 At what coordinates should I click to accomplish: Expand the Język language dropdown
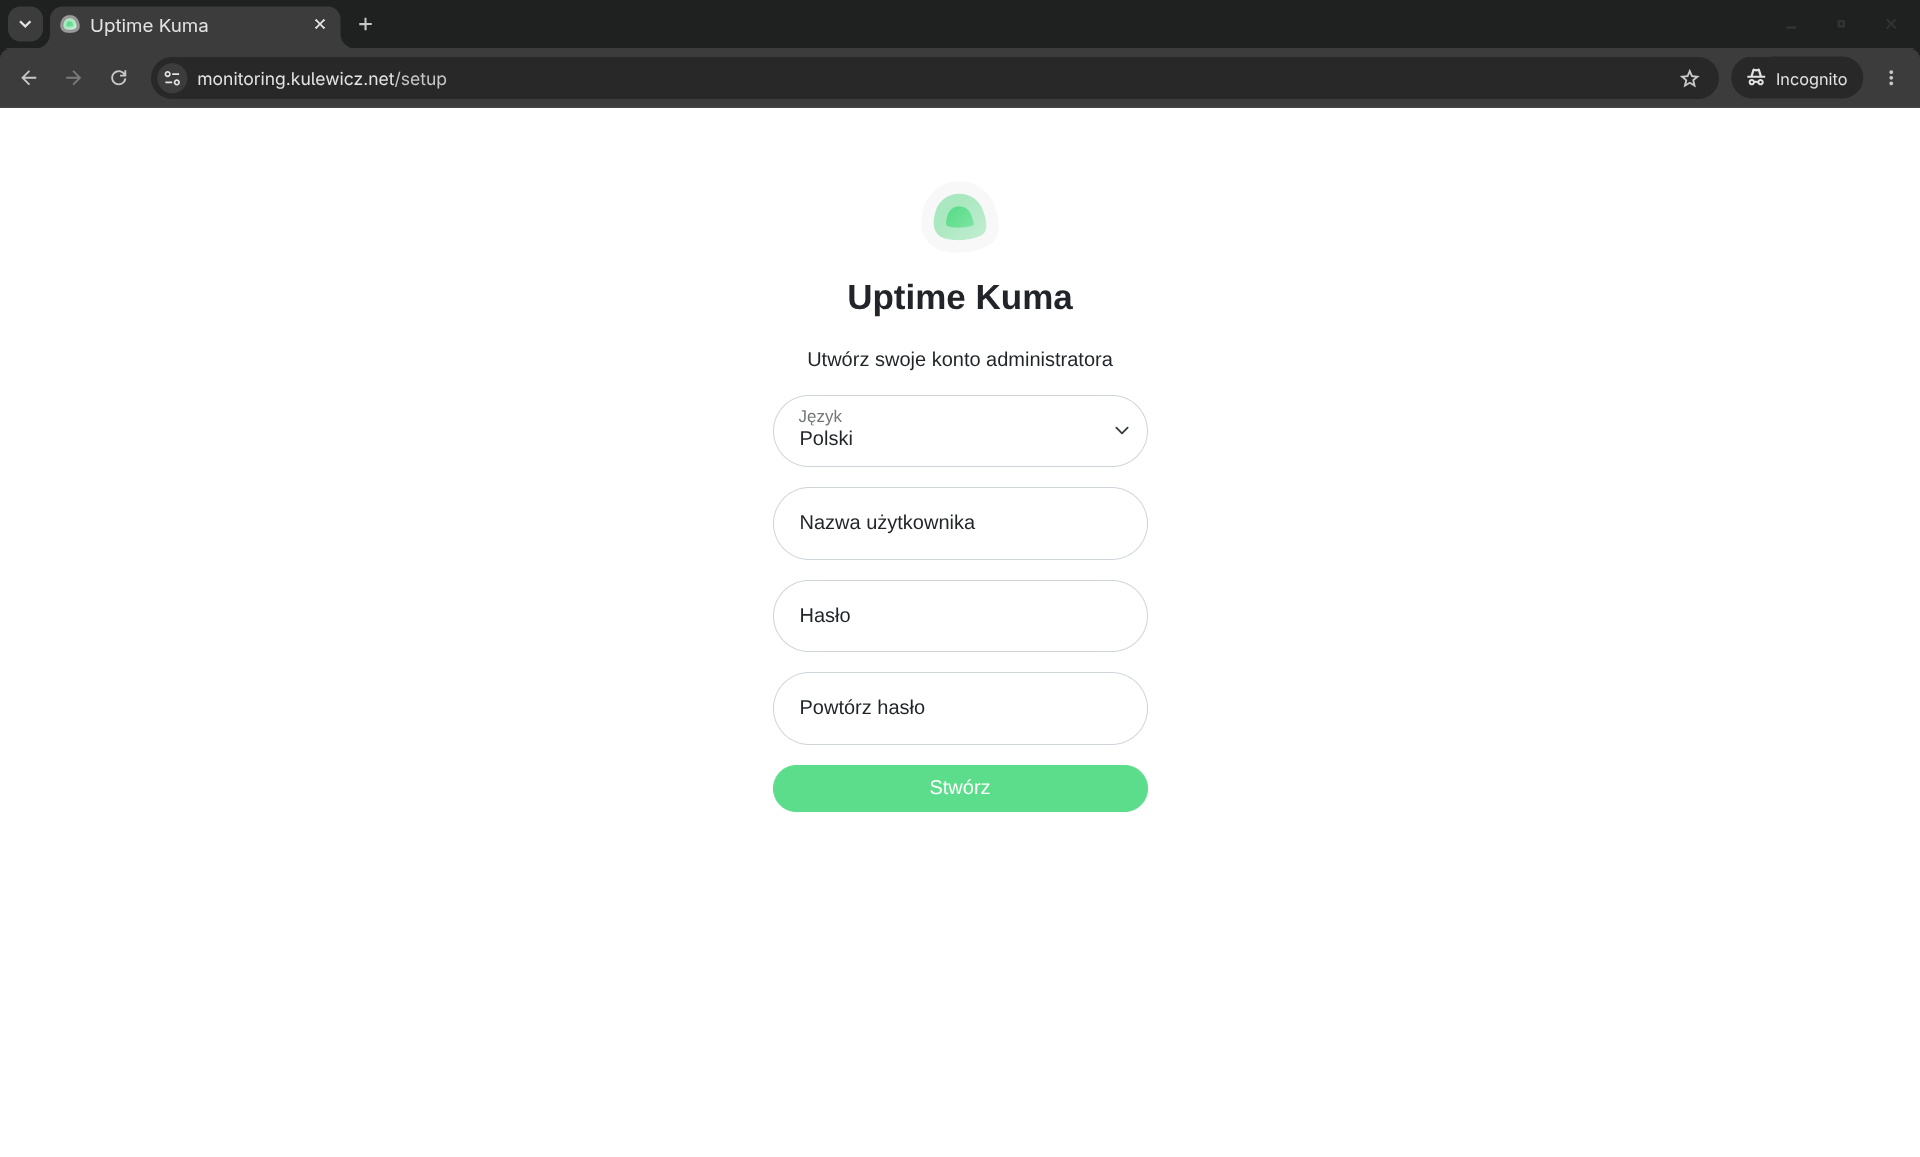960,431
